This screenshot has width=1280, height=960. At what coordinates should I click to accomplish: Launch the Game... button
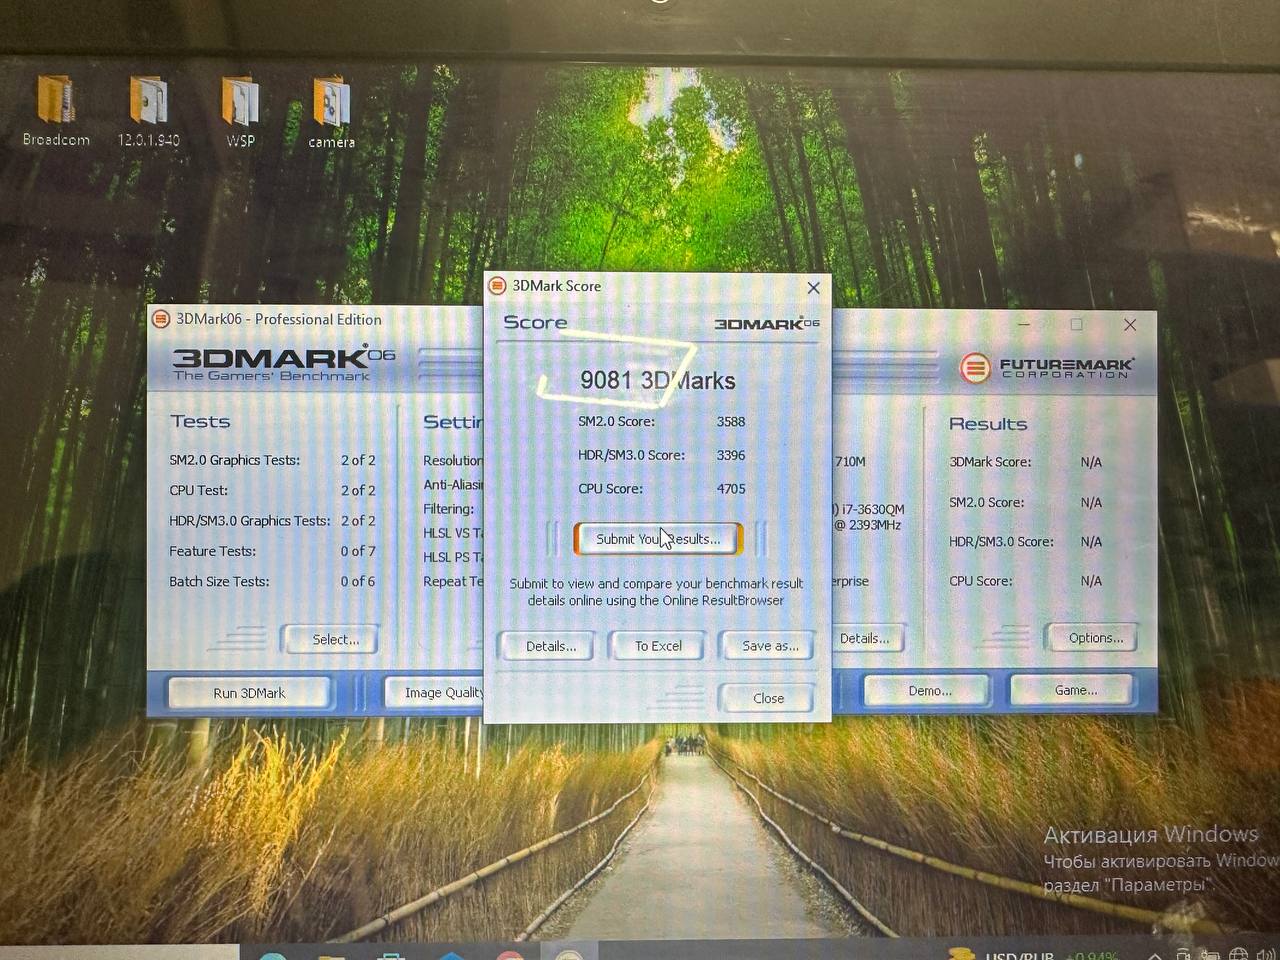click(1072, 690)
